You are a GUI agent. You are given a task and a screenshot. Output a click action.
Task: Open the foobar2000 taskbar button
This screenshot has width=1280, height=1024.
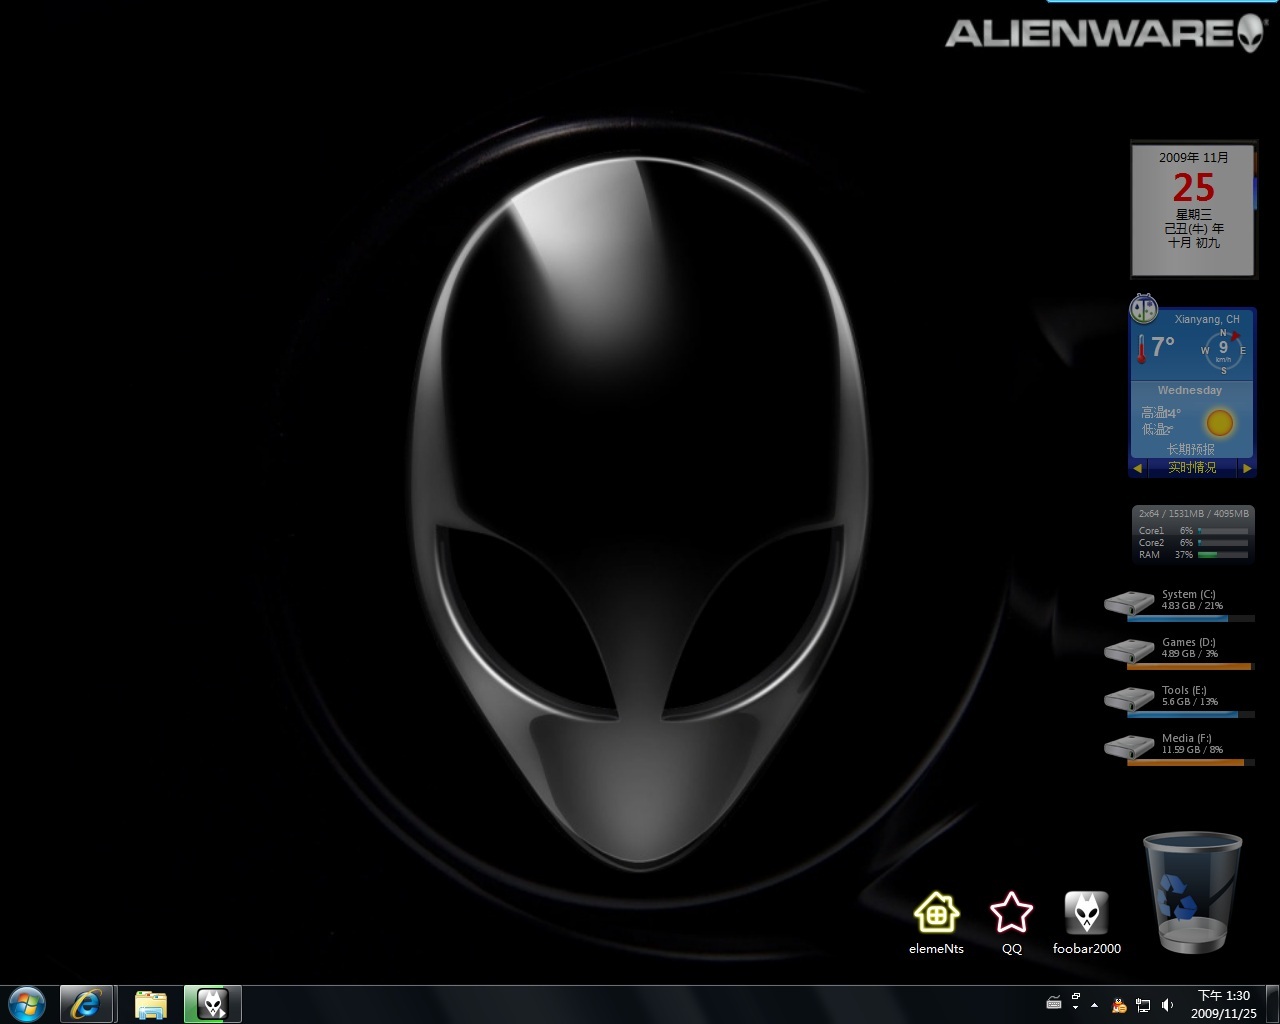click(212, 1004)
